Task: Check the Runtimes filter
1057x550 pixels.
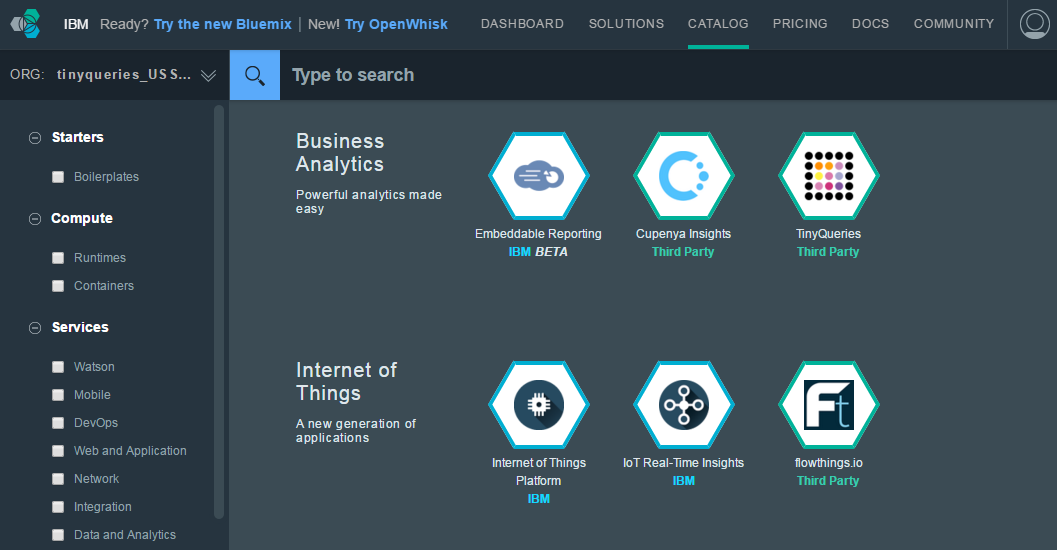Action: 58,257
